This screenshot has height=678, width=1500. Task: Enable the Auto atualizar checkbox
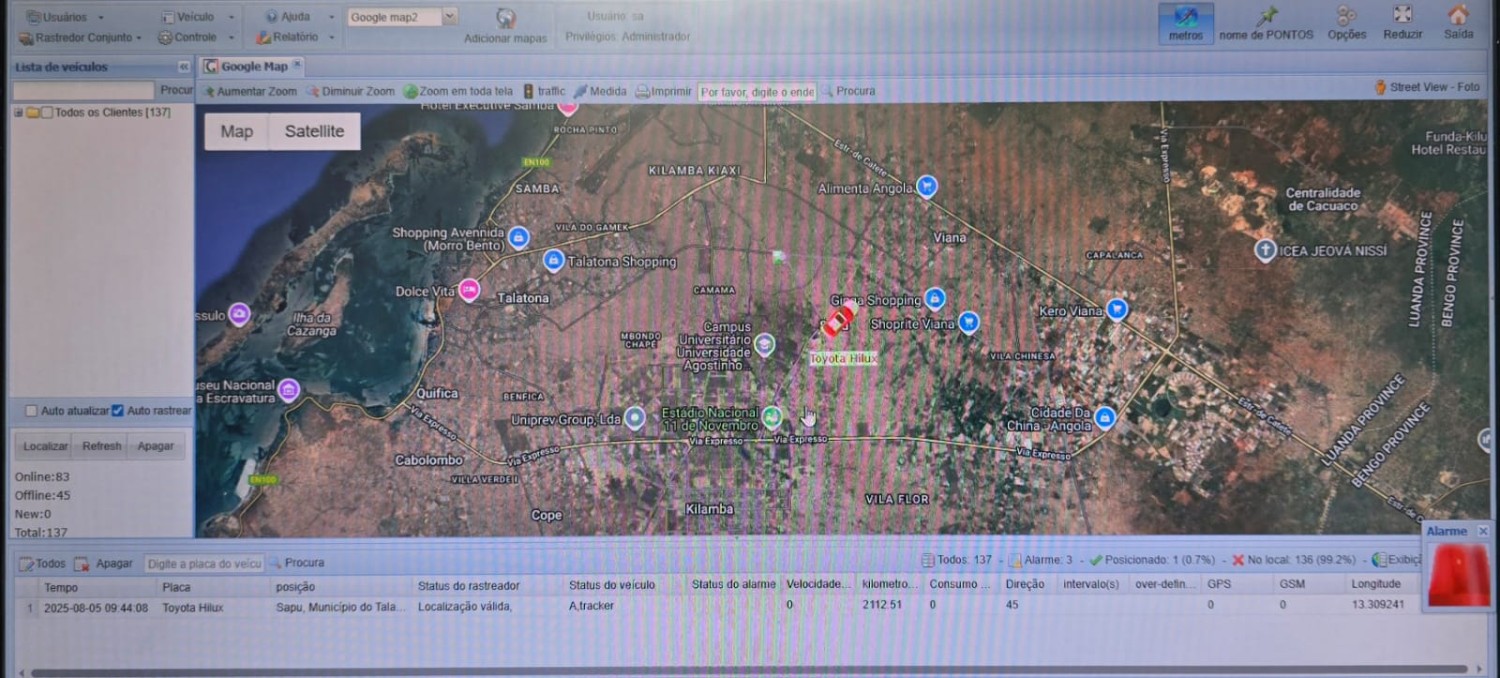point(32,411)
